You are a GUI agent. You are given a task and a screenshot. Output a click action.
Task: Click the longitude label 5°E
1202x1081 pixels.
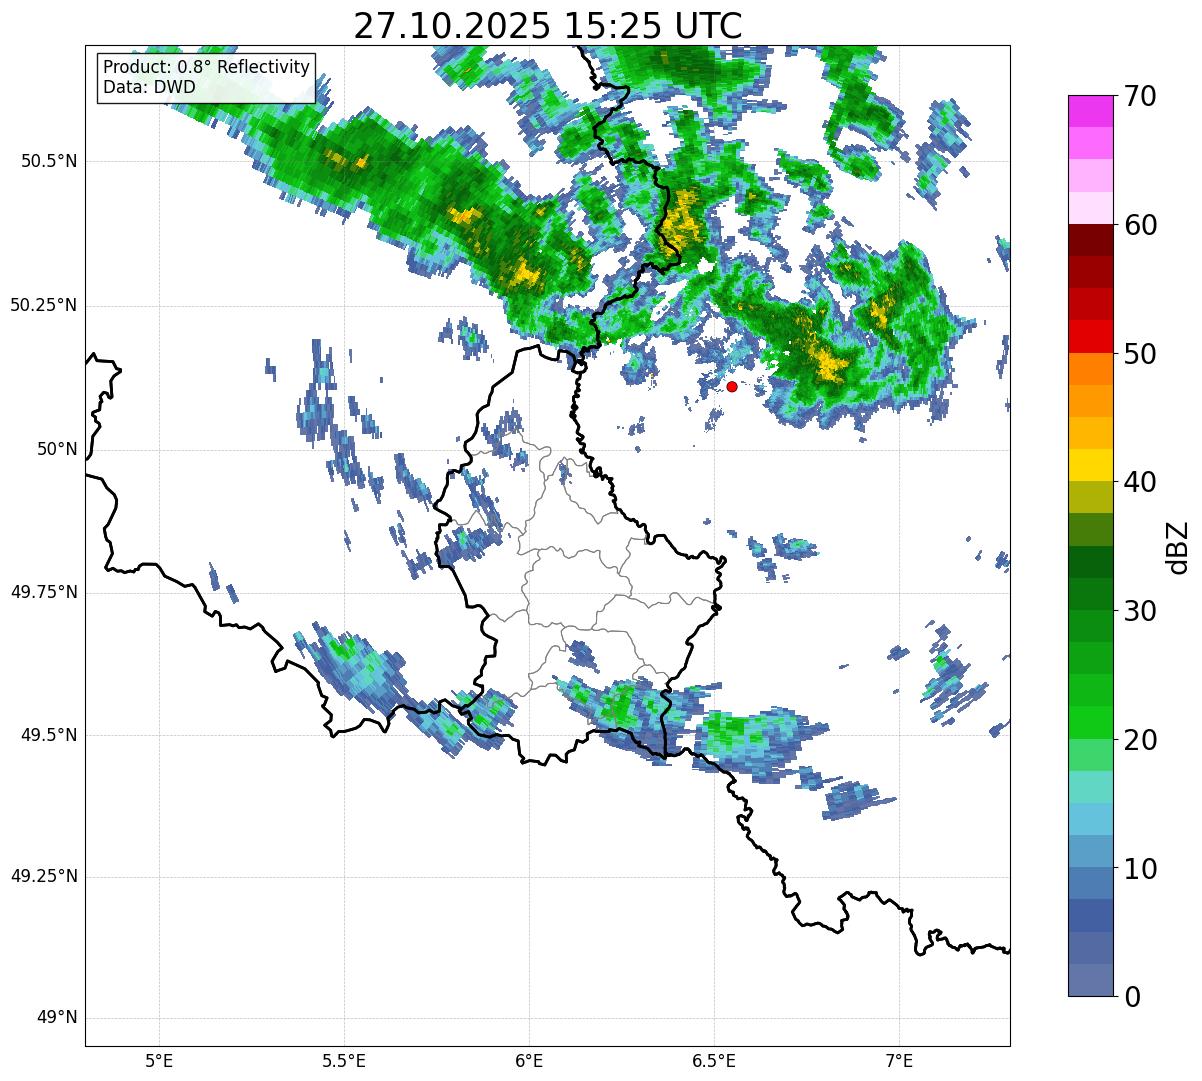[x=159, y=1060]
